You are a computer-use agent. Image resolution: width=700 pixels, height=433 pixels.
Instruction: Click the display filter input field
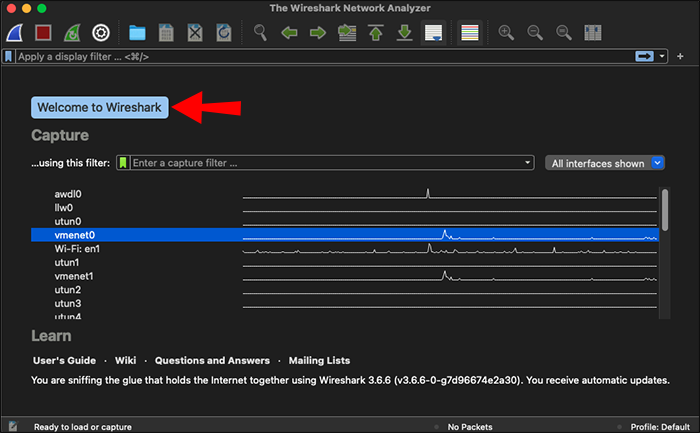(324, 56)
